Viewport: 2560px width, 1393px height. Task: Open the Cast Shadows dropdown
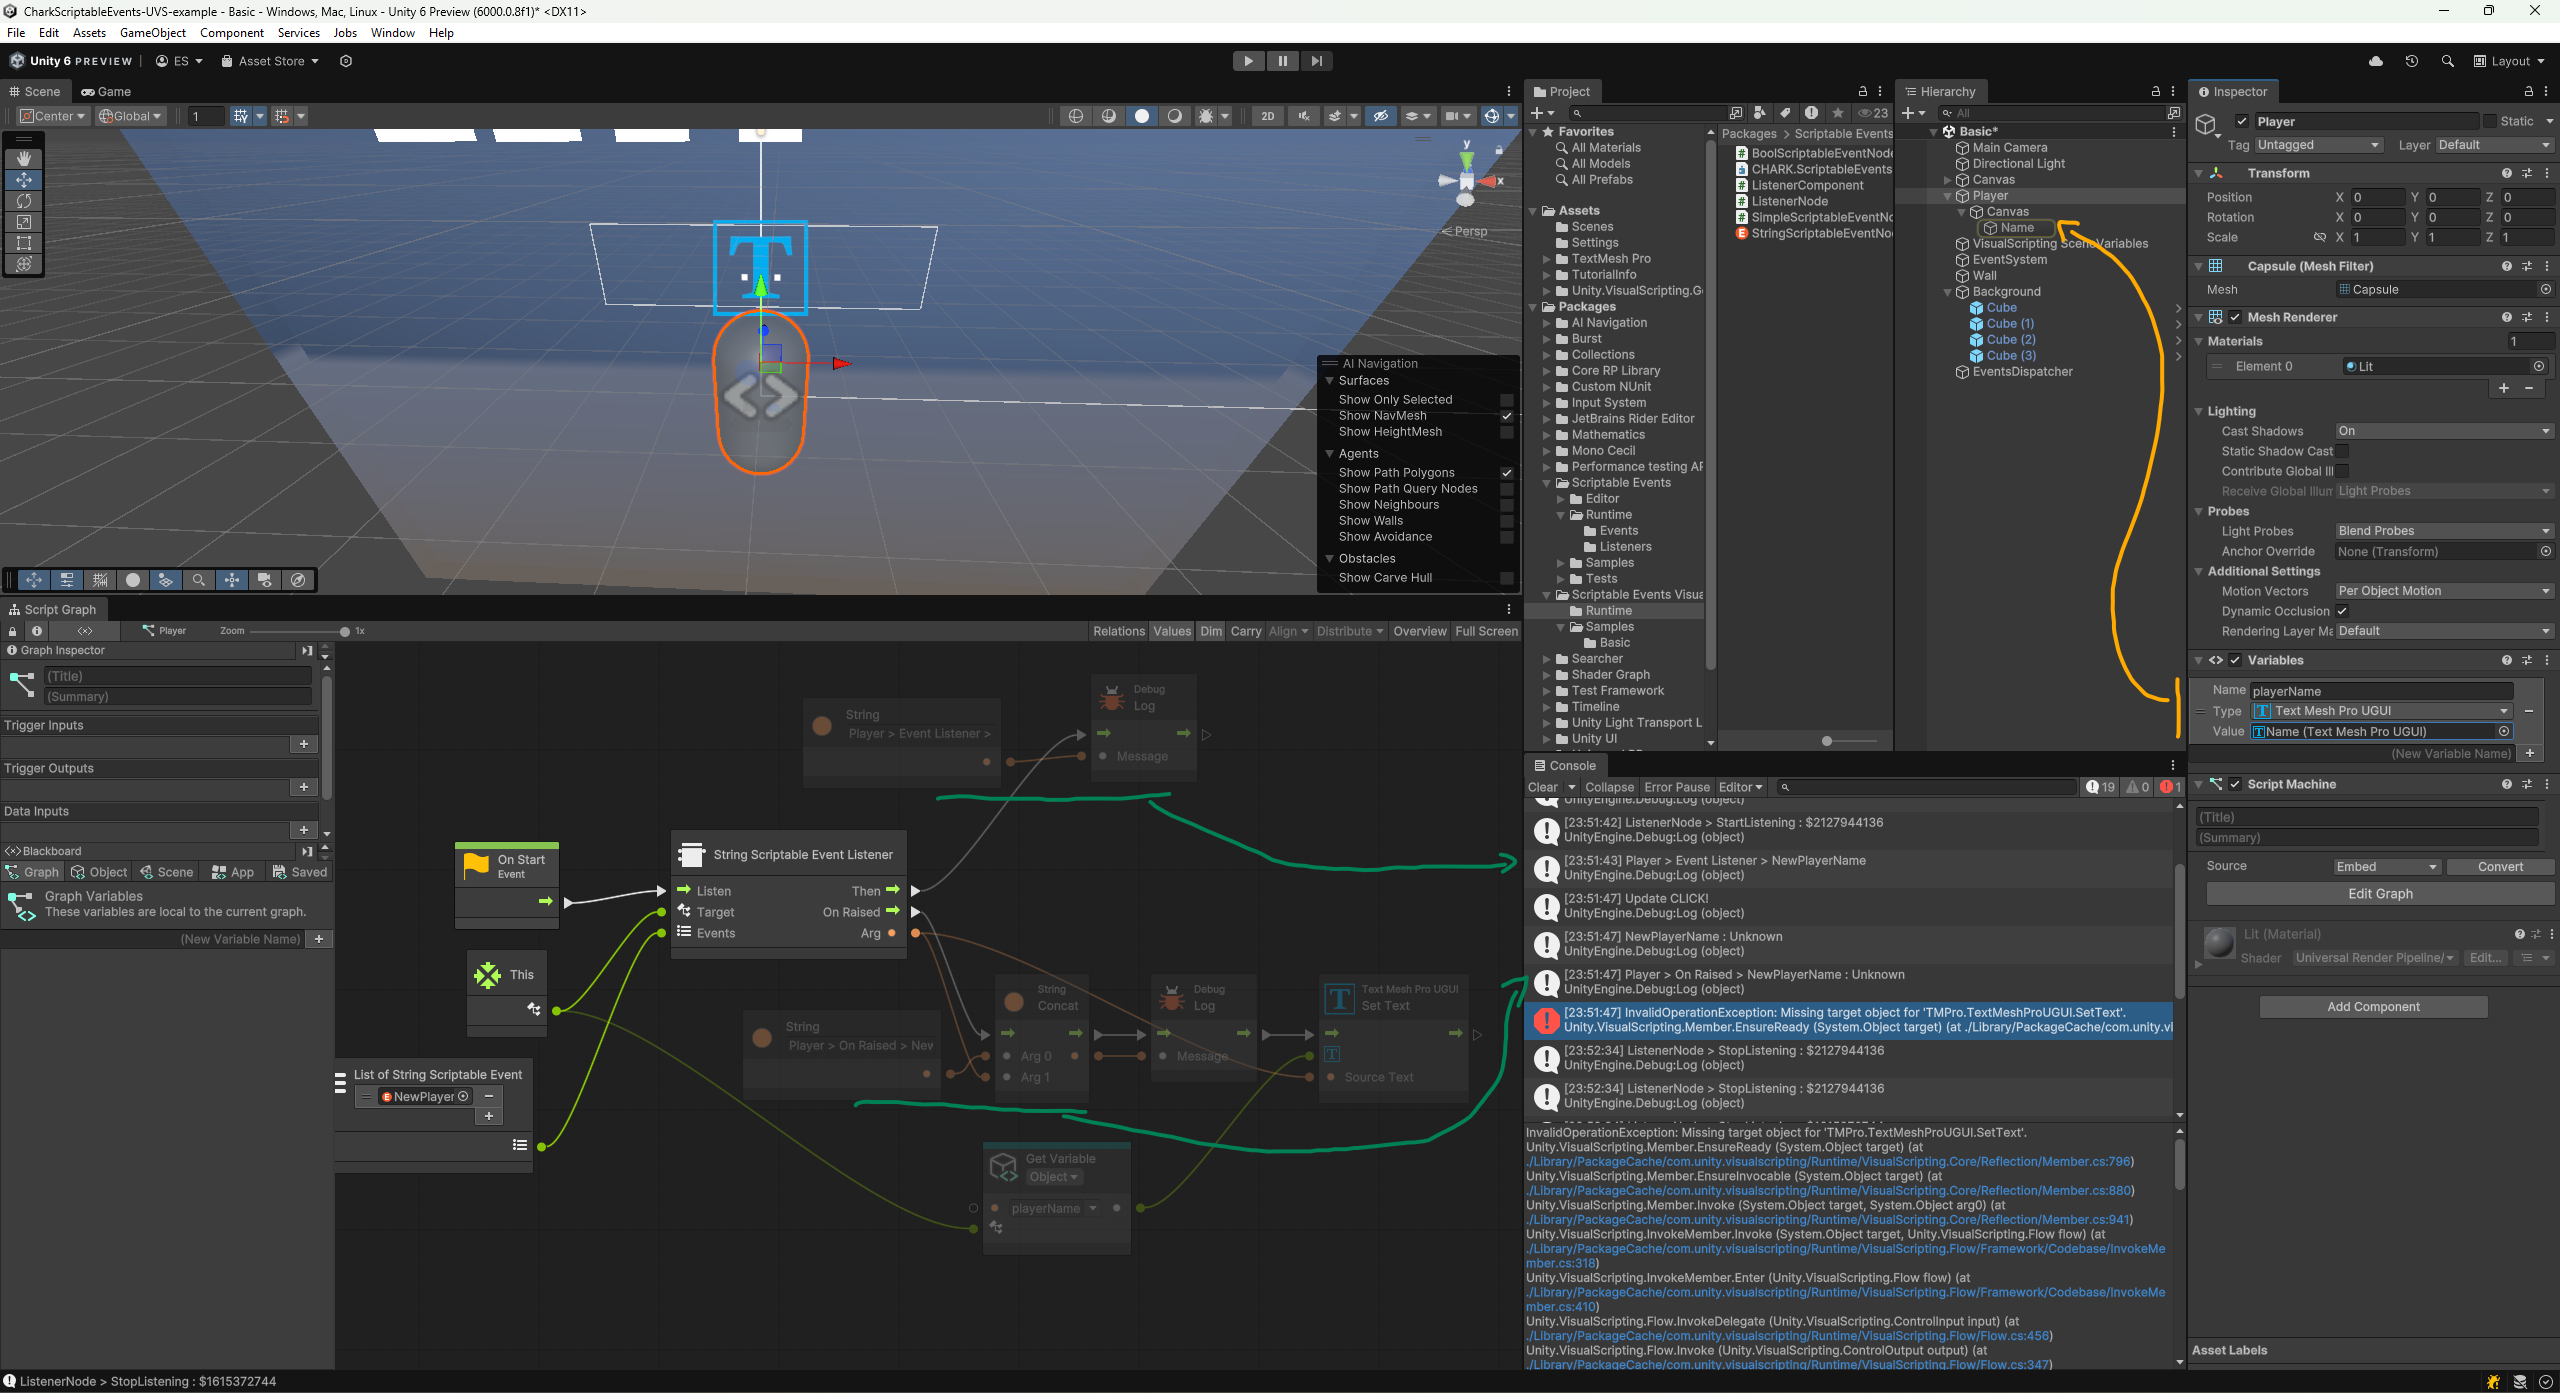click(x=2443, y=431)
